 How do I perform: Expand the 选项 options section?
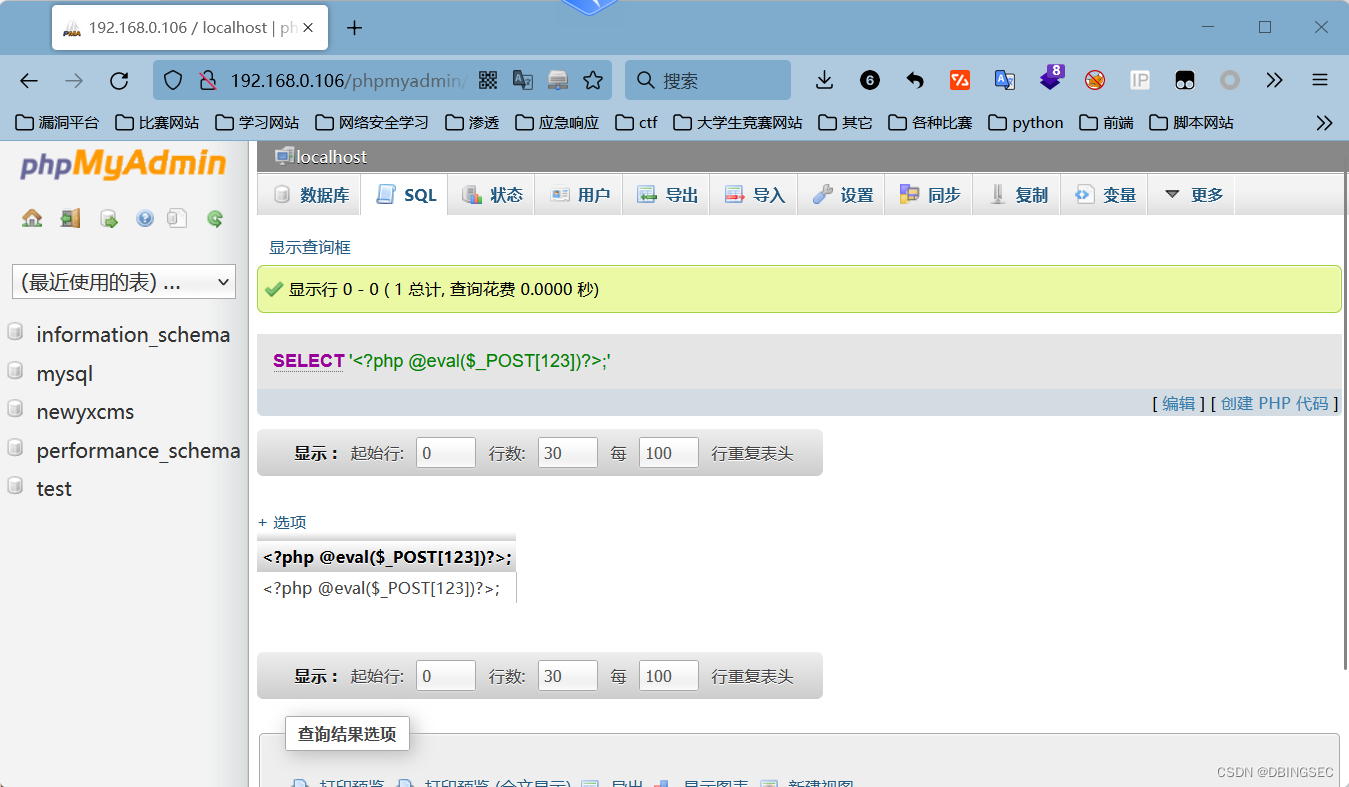click(x=282, y=522)
